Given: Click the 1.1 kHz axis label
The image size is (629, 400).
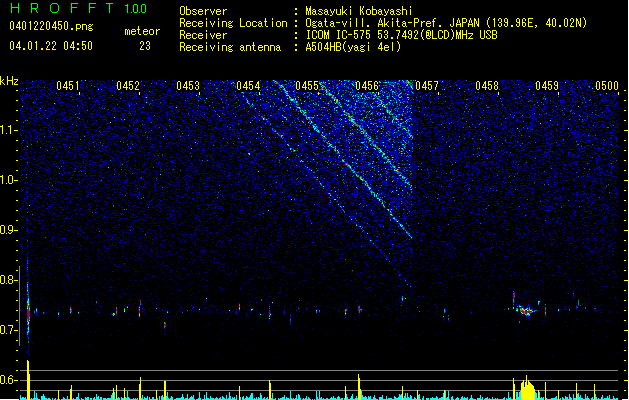Looking at the screenshot, I should coord(9,130).
